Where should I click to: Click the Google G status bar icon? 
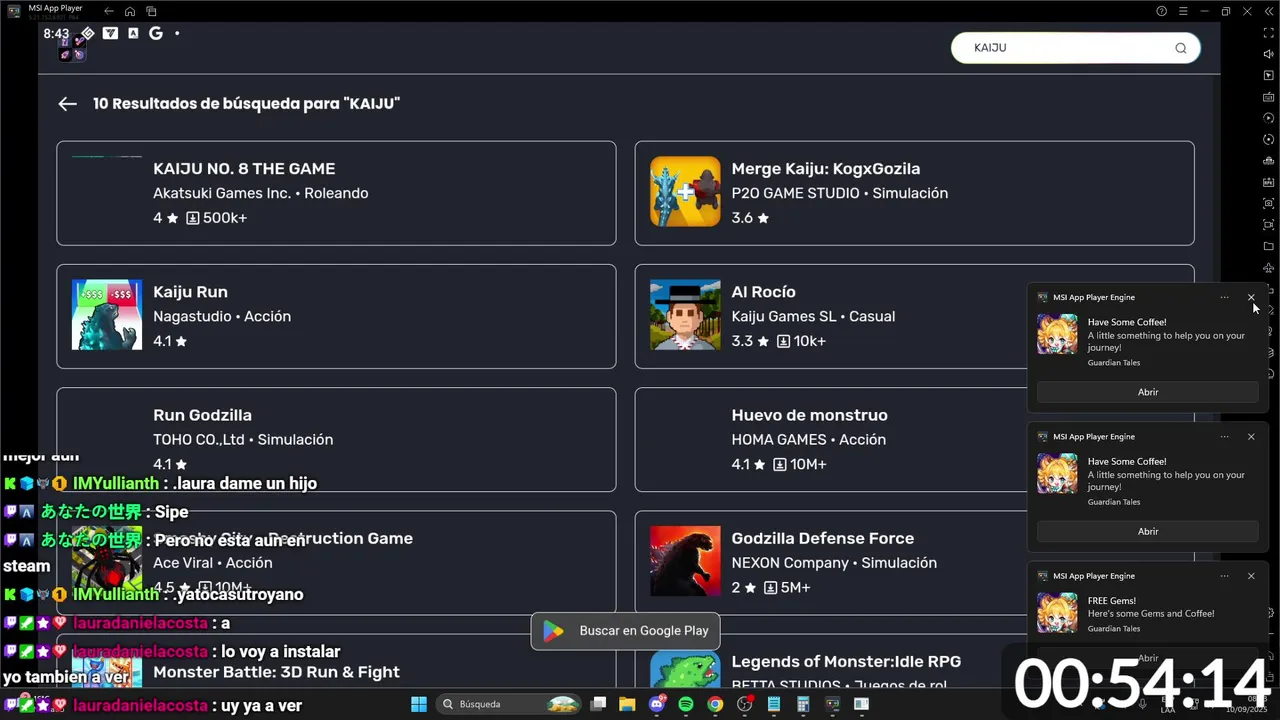[x=156, y=33]
